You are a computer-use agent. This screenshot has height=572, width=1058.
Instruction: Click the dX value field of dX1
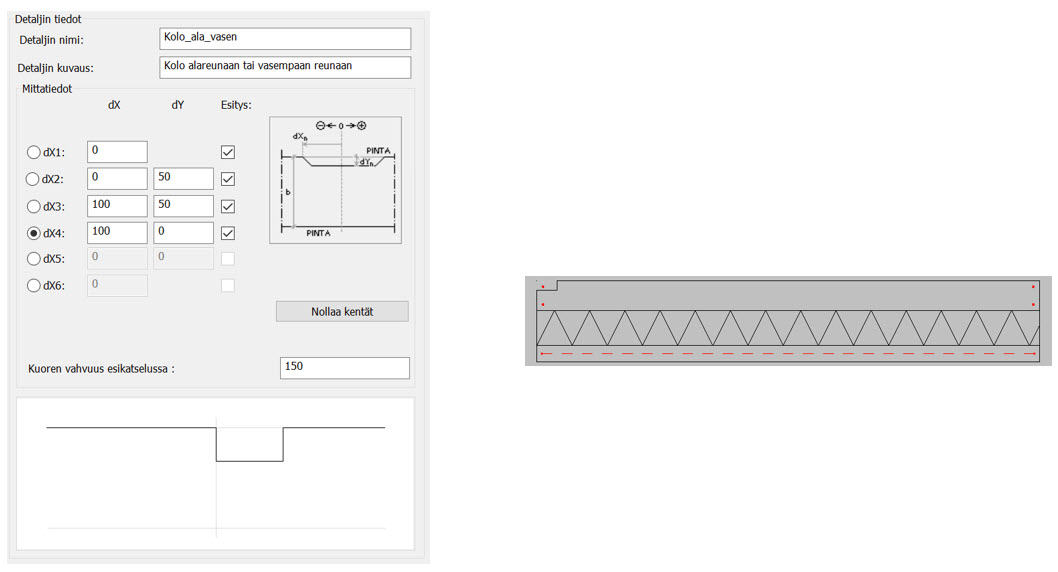(117, 152)
